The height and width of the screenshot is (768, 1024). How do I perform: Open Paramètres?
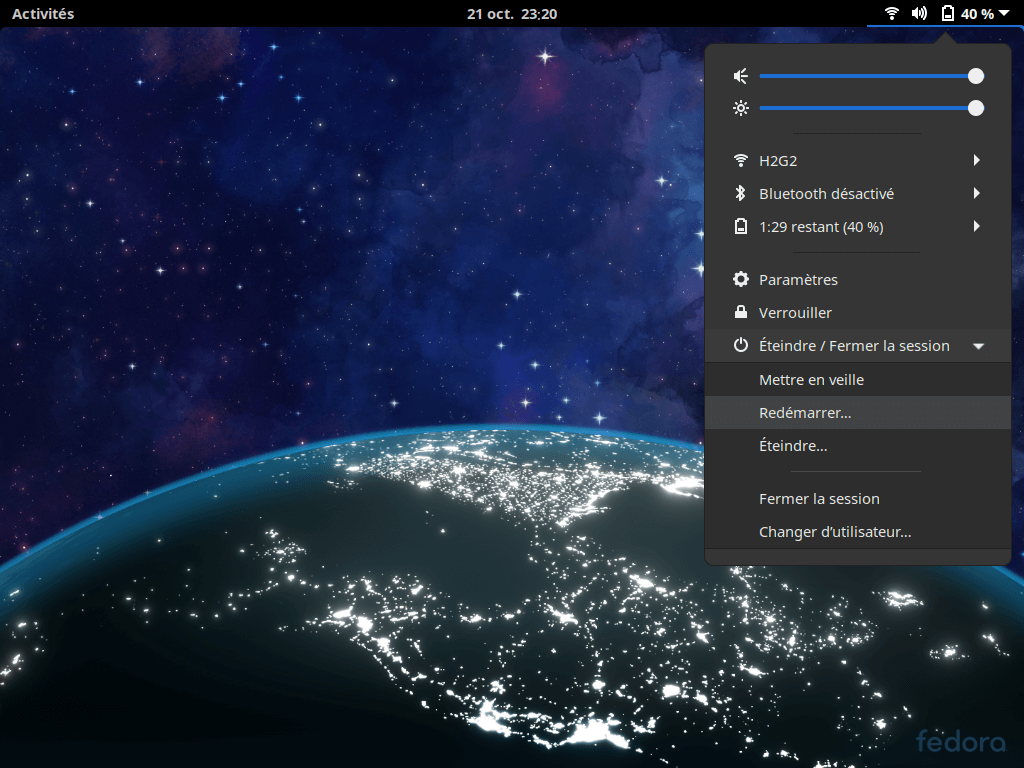(x=858, y=280)
